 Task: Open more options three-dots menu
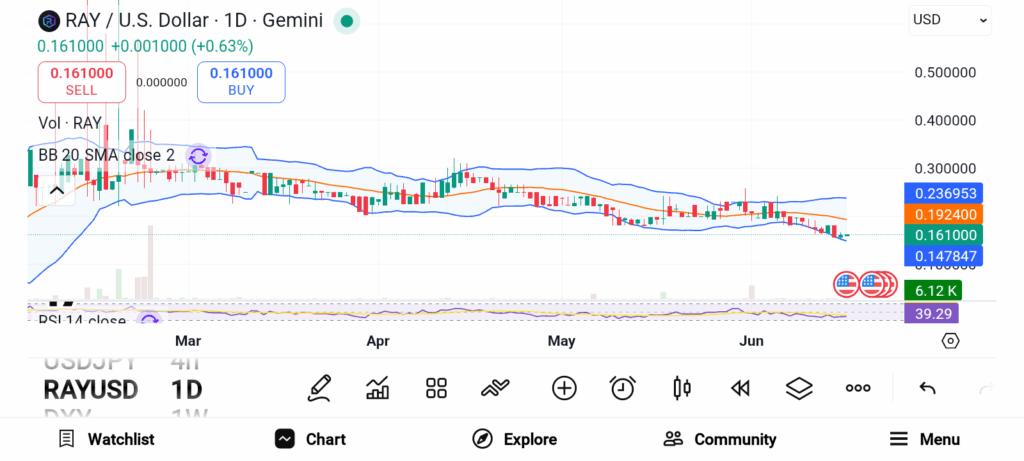[858, 388]
